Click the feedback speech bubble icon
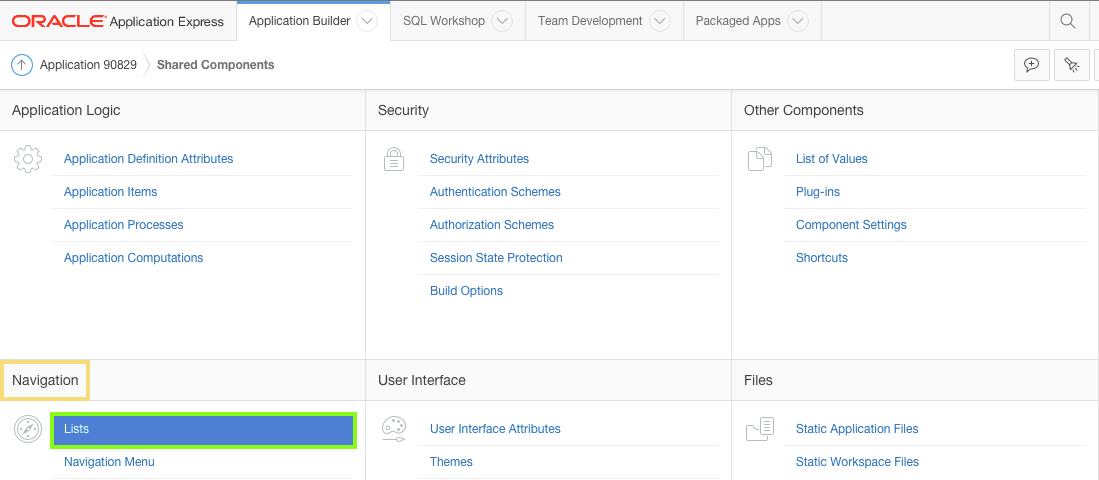Image resolution: width=1099 pixels, height=480 pixels. pyautogui.click(x=1031, y=65)
